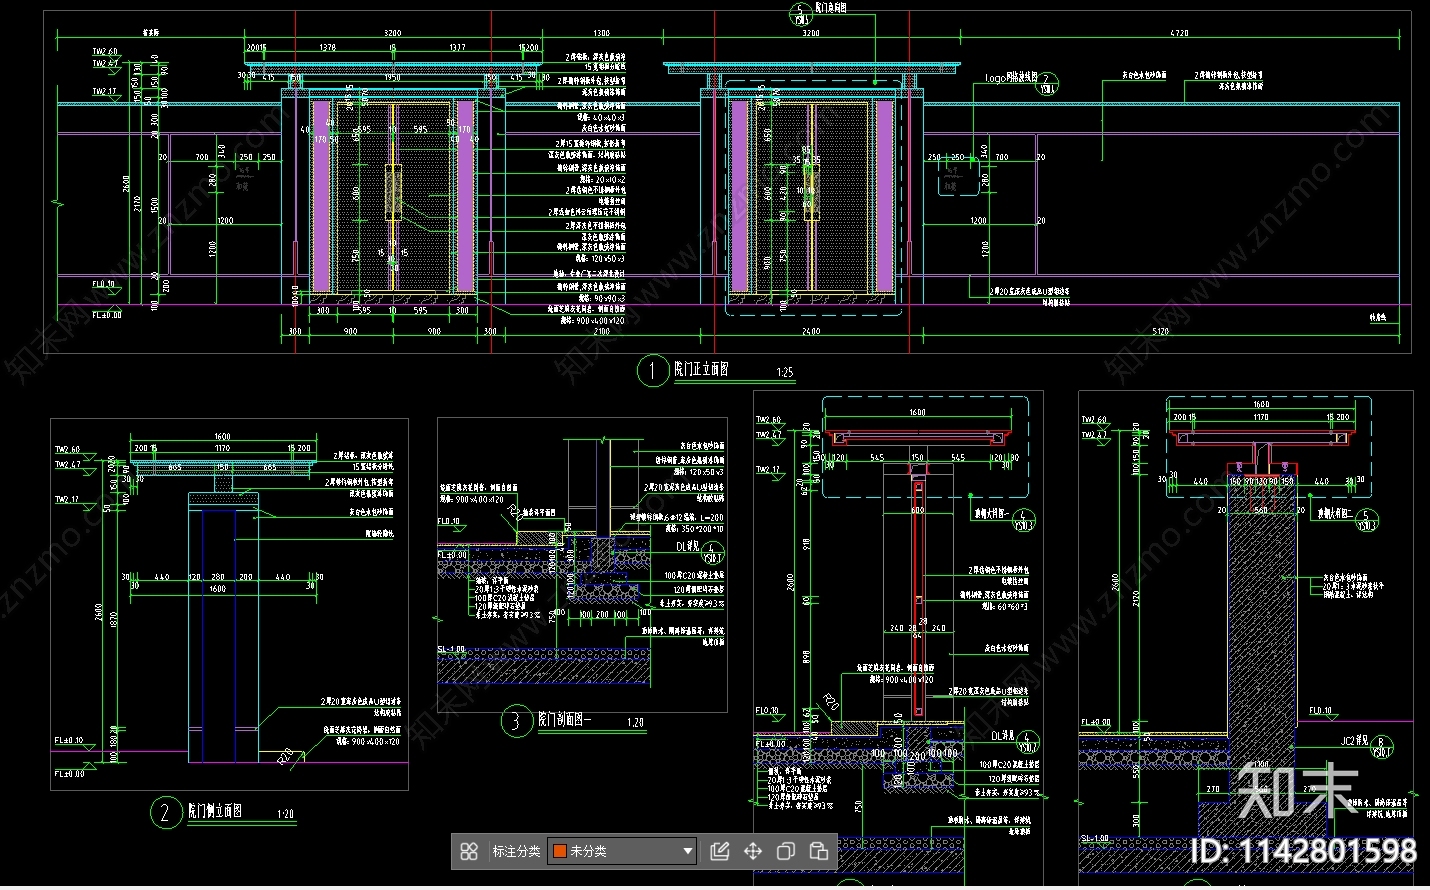
Task: Click the 5120 dimension text at bottom
Action: [x=1160, y=331]
